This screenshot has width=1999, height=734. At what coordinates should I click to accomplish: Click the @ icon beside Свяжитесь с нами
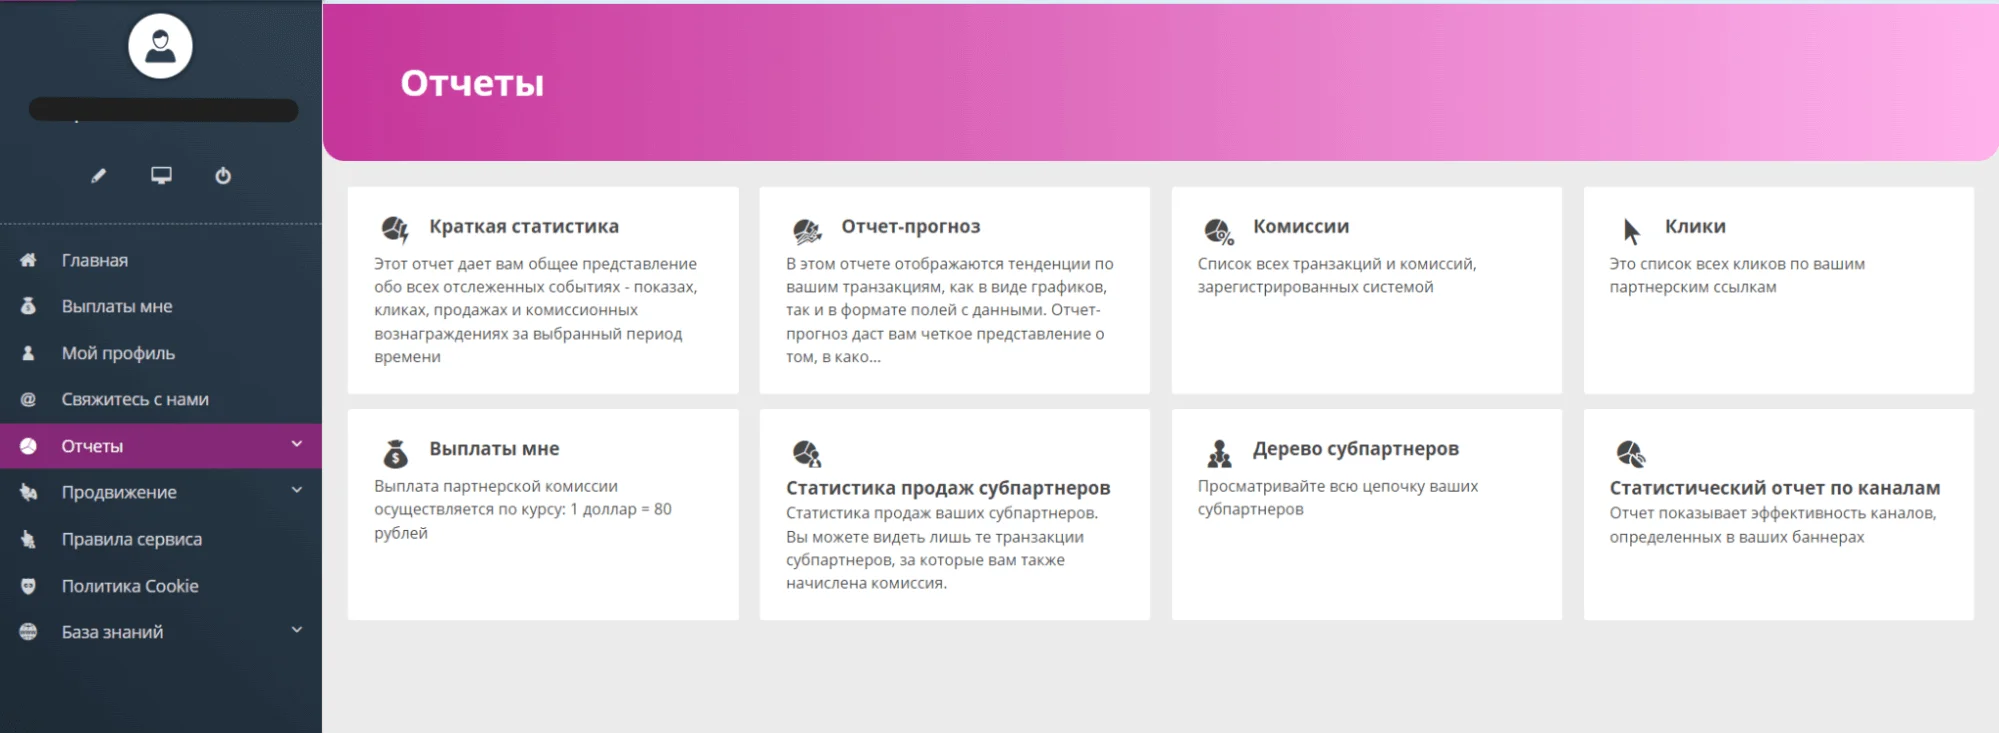[28, 399]
